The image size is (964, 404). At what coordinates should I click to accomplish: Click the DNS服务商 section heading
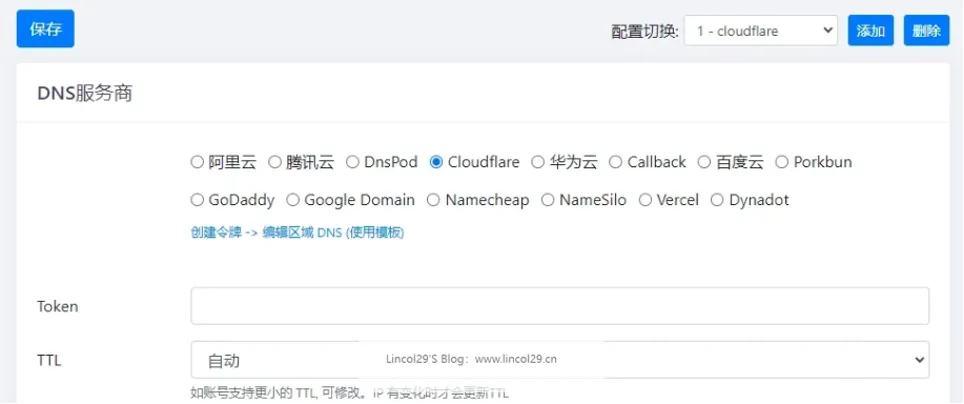click(x=85, y=93)
